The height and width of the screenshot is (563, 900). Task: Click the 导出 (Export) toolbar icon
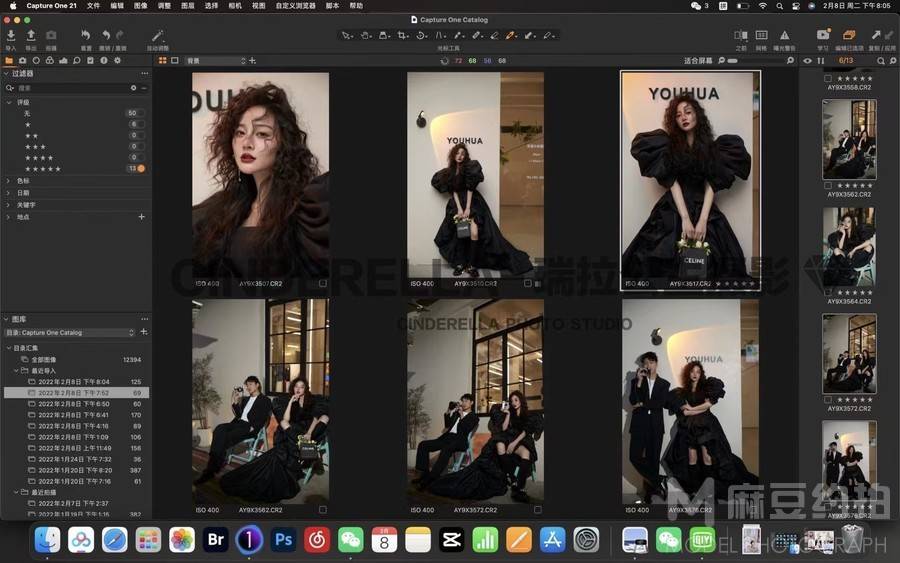click(31, 36)
